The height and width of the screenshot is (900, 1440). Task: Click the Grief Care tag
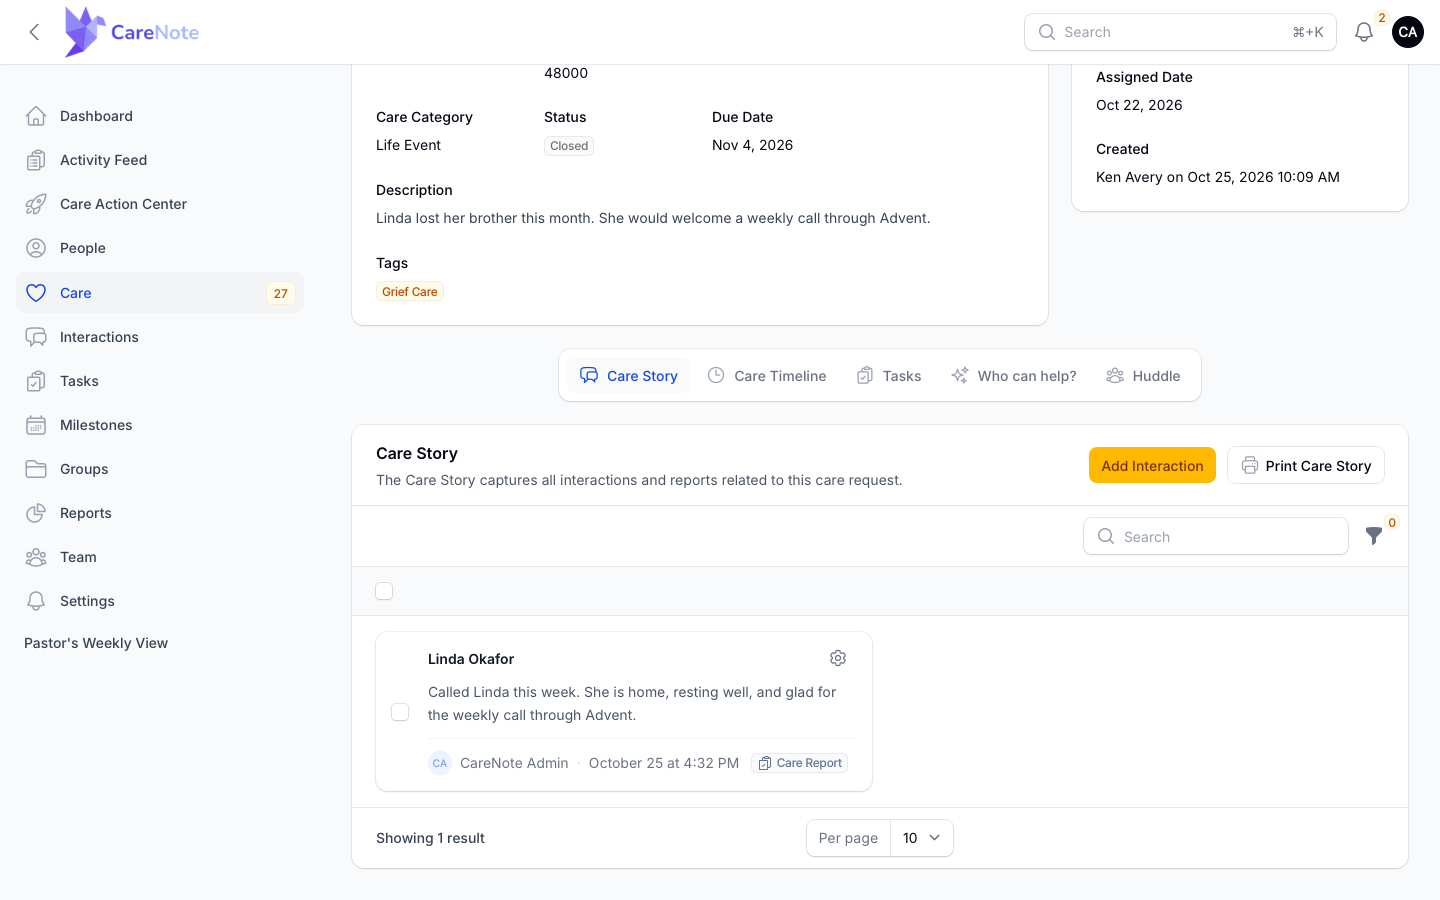coord(410,292)
